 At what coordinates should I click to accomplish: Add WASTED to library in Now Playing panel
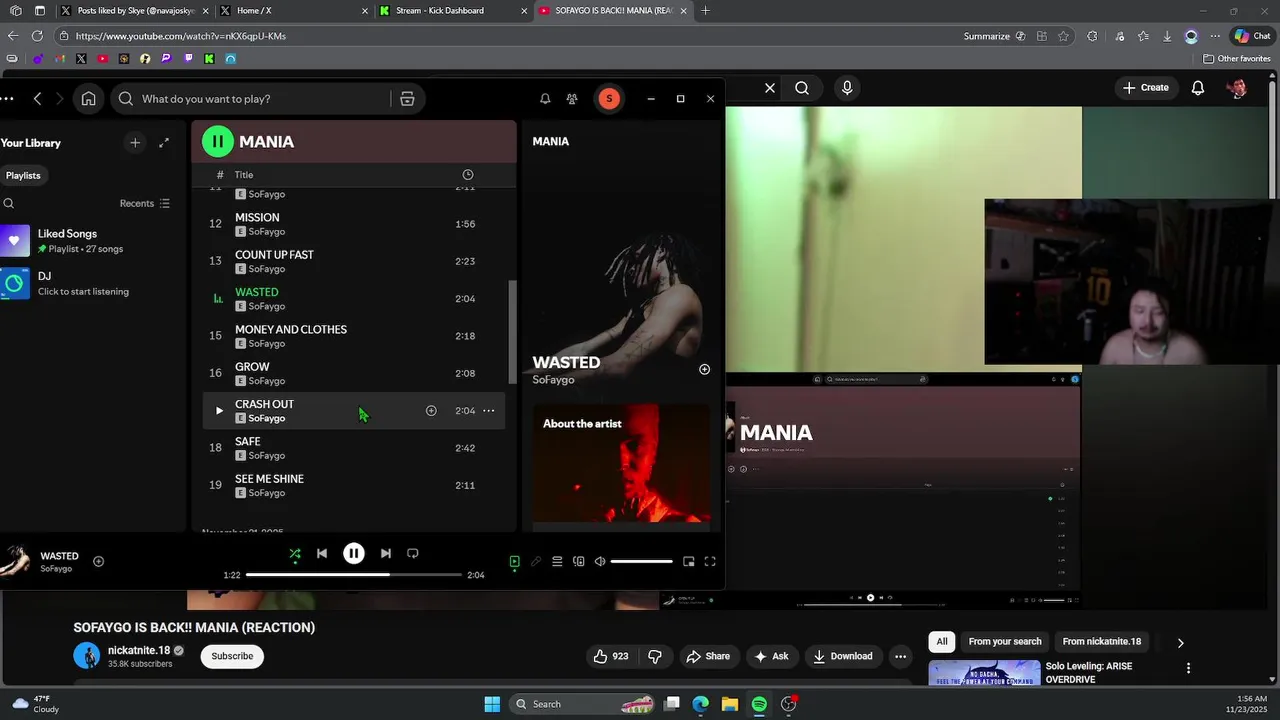[x=704, y=370]
